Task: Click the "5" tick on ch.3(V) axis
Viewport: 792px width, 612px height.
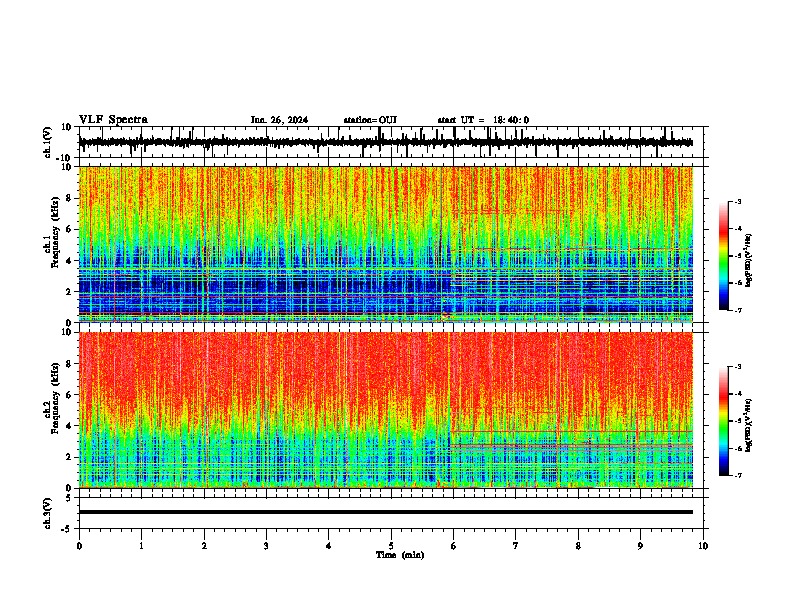Action: point(70,498)
